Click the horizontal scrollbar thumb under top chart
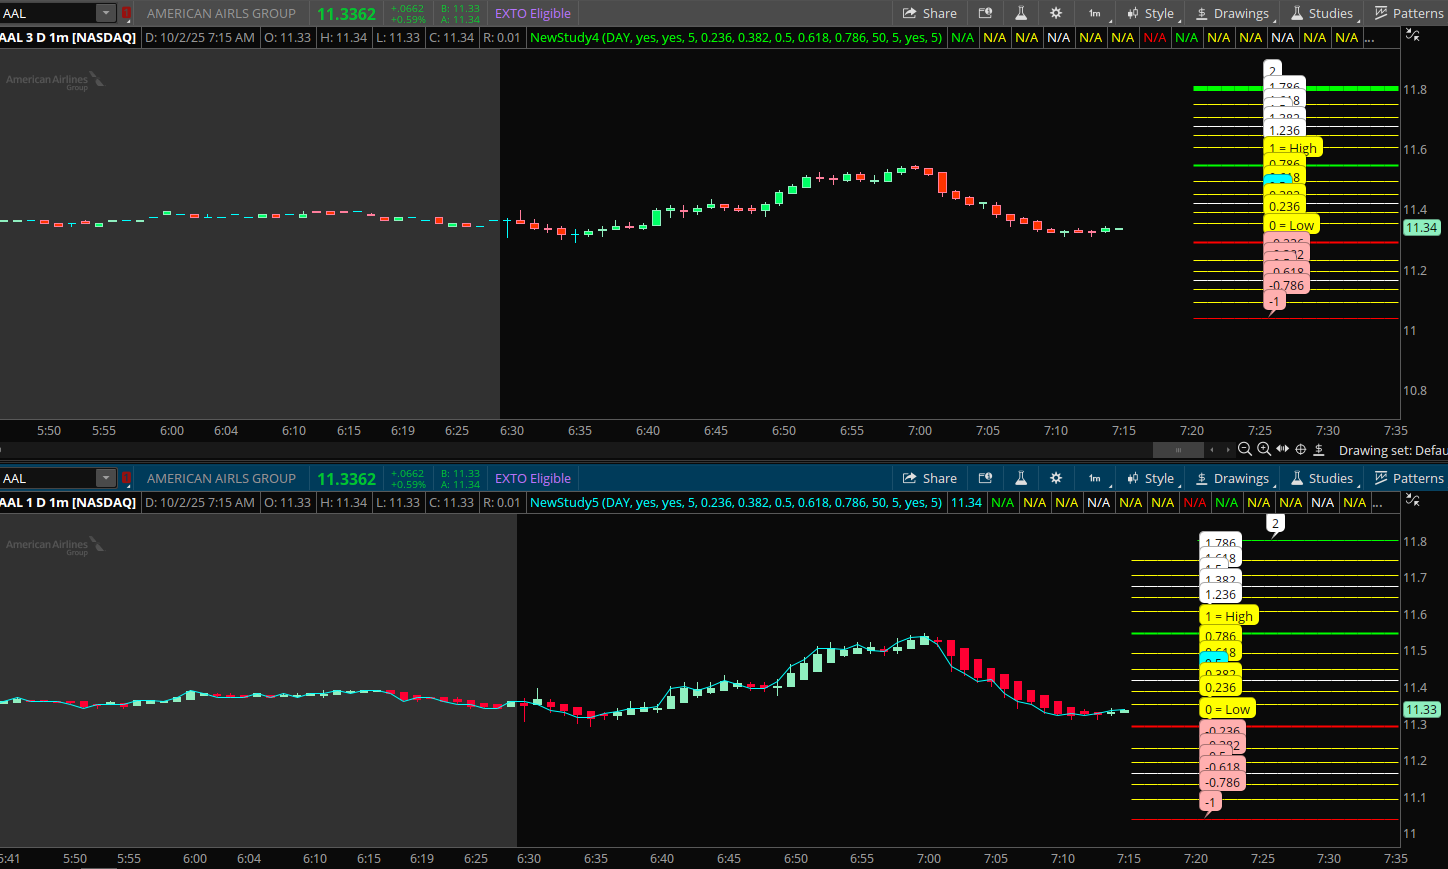 (x=1179, y=450)
